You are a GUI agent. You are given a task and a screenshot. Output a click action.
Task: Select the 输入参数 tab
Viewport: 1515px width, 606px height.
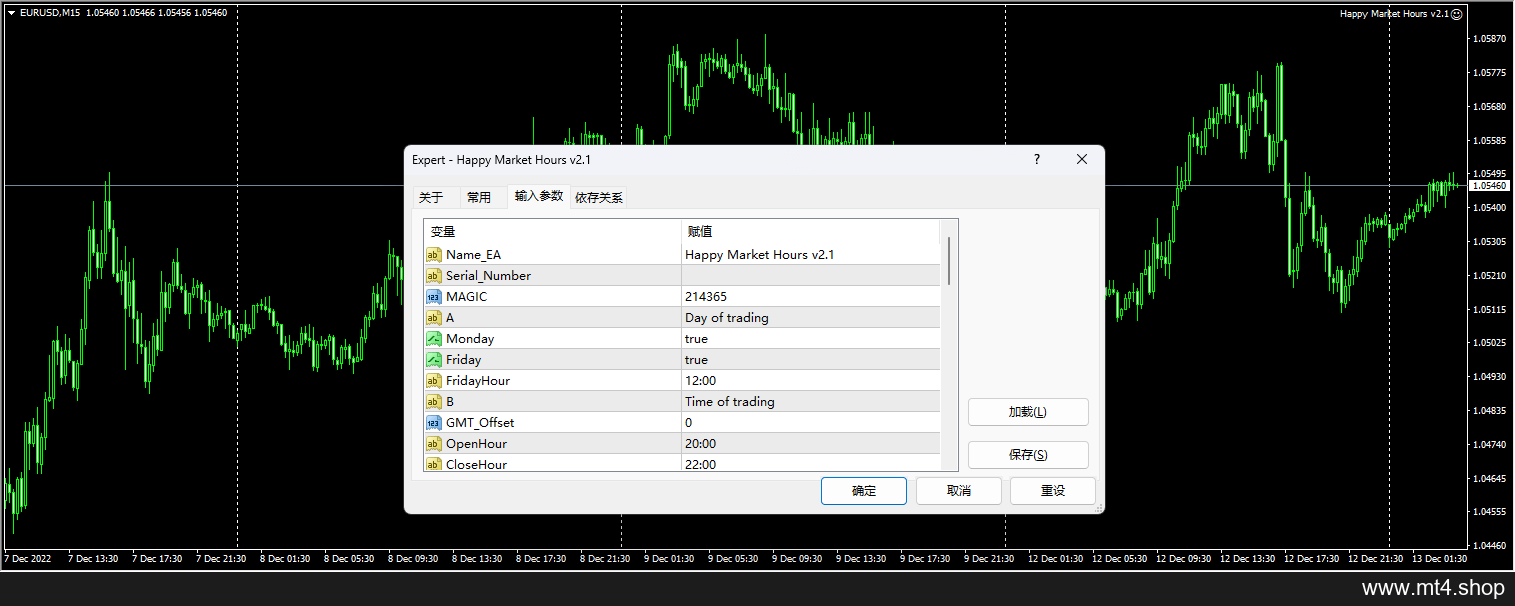[x=539, y=196]
